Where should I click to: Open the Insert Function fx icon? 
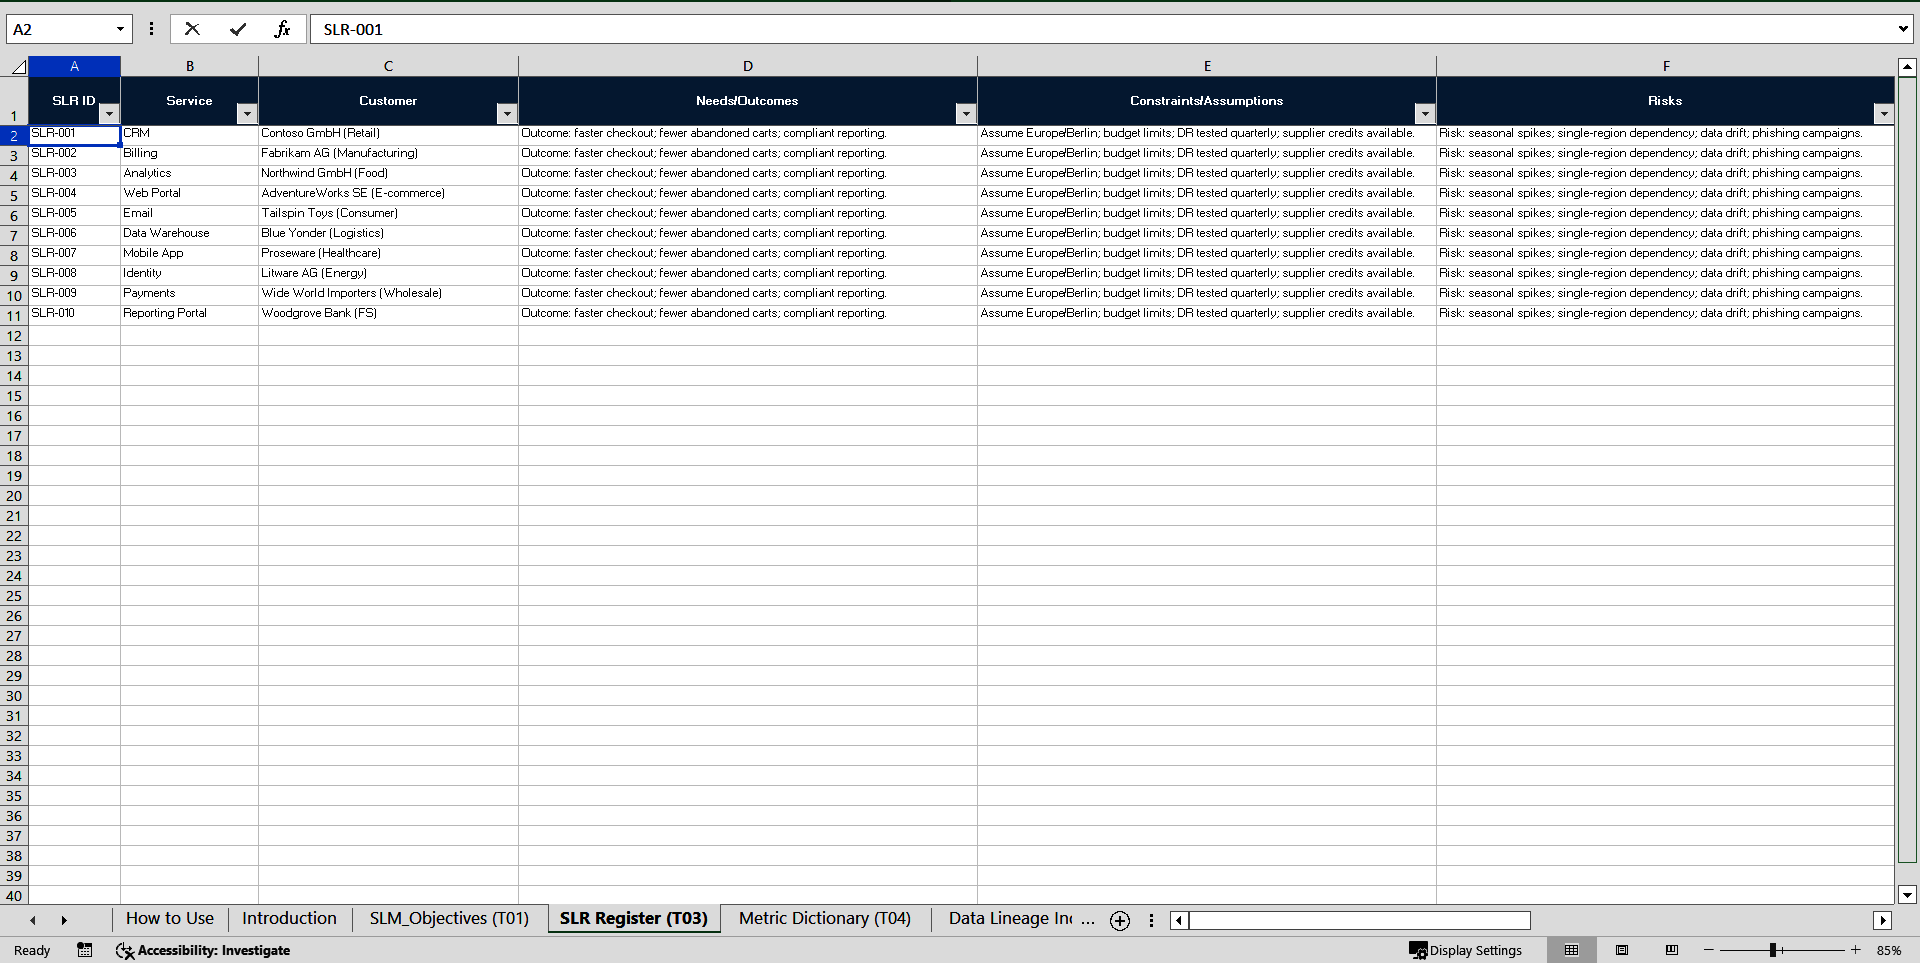pos(282,29)
